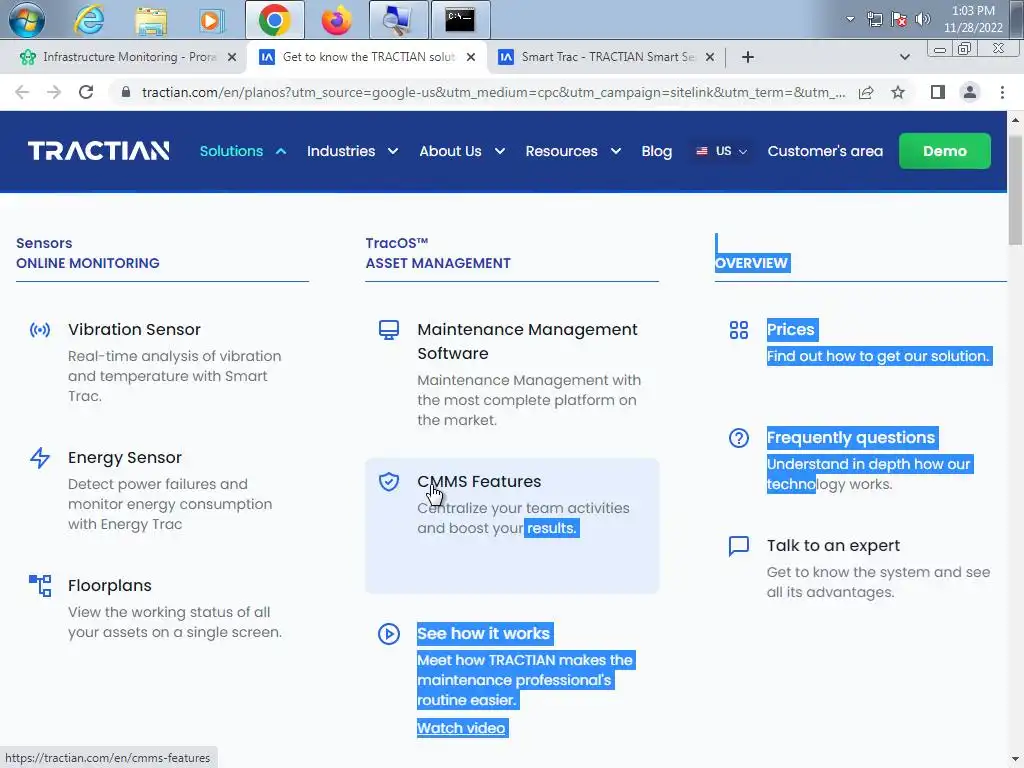Open the Windows Start orb
This screenshot has height=768, width=1024.
(x=27, y=20)
